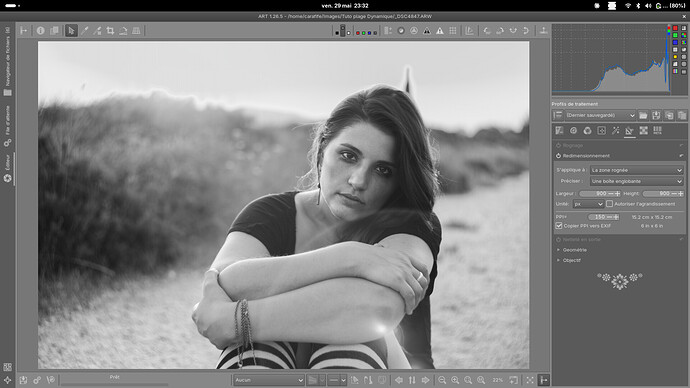Screen dimensions: 690x388
Task: Toggle the left panel visibility icon
Action: click(24, 30)
